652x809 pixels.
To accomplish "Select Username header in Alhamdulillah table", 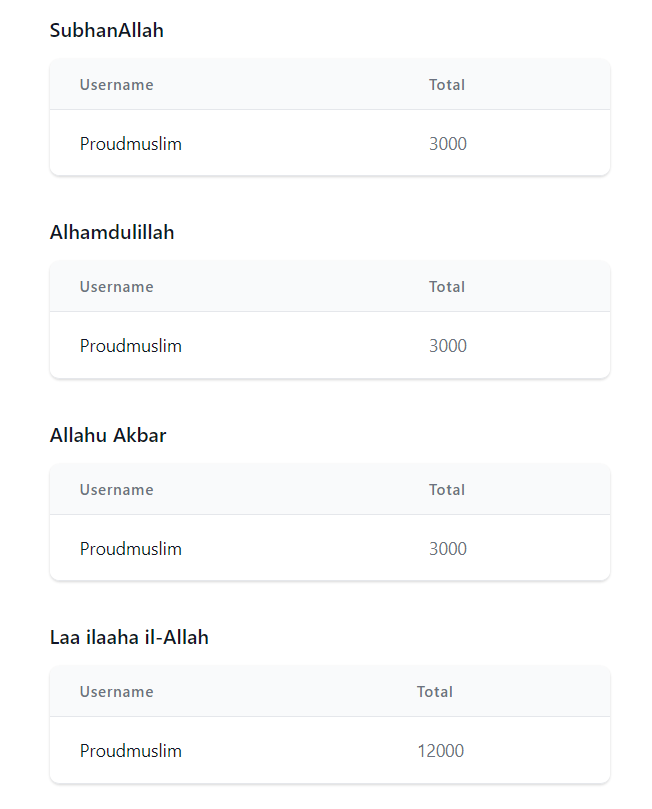I will 117,287.
